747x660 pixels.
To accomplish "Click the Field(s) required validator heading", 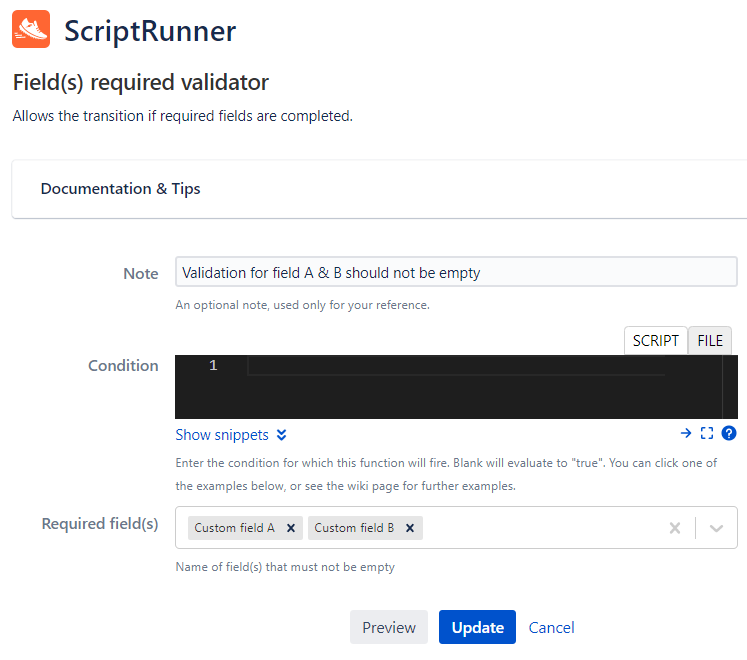I will coord(141,82).
